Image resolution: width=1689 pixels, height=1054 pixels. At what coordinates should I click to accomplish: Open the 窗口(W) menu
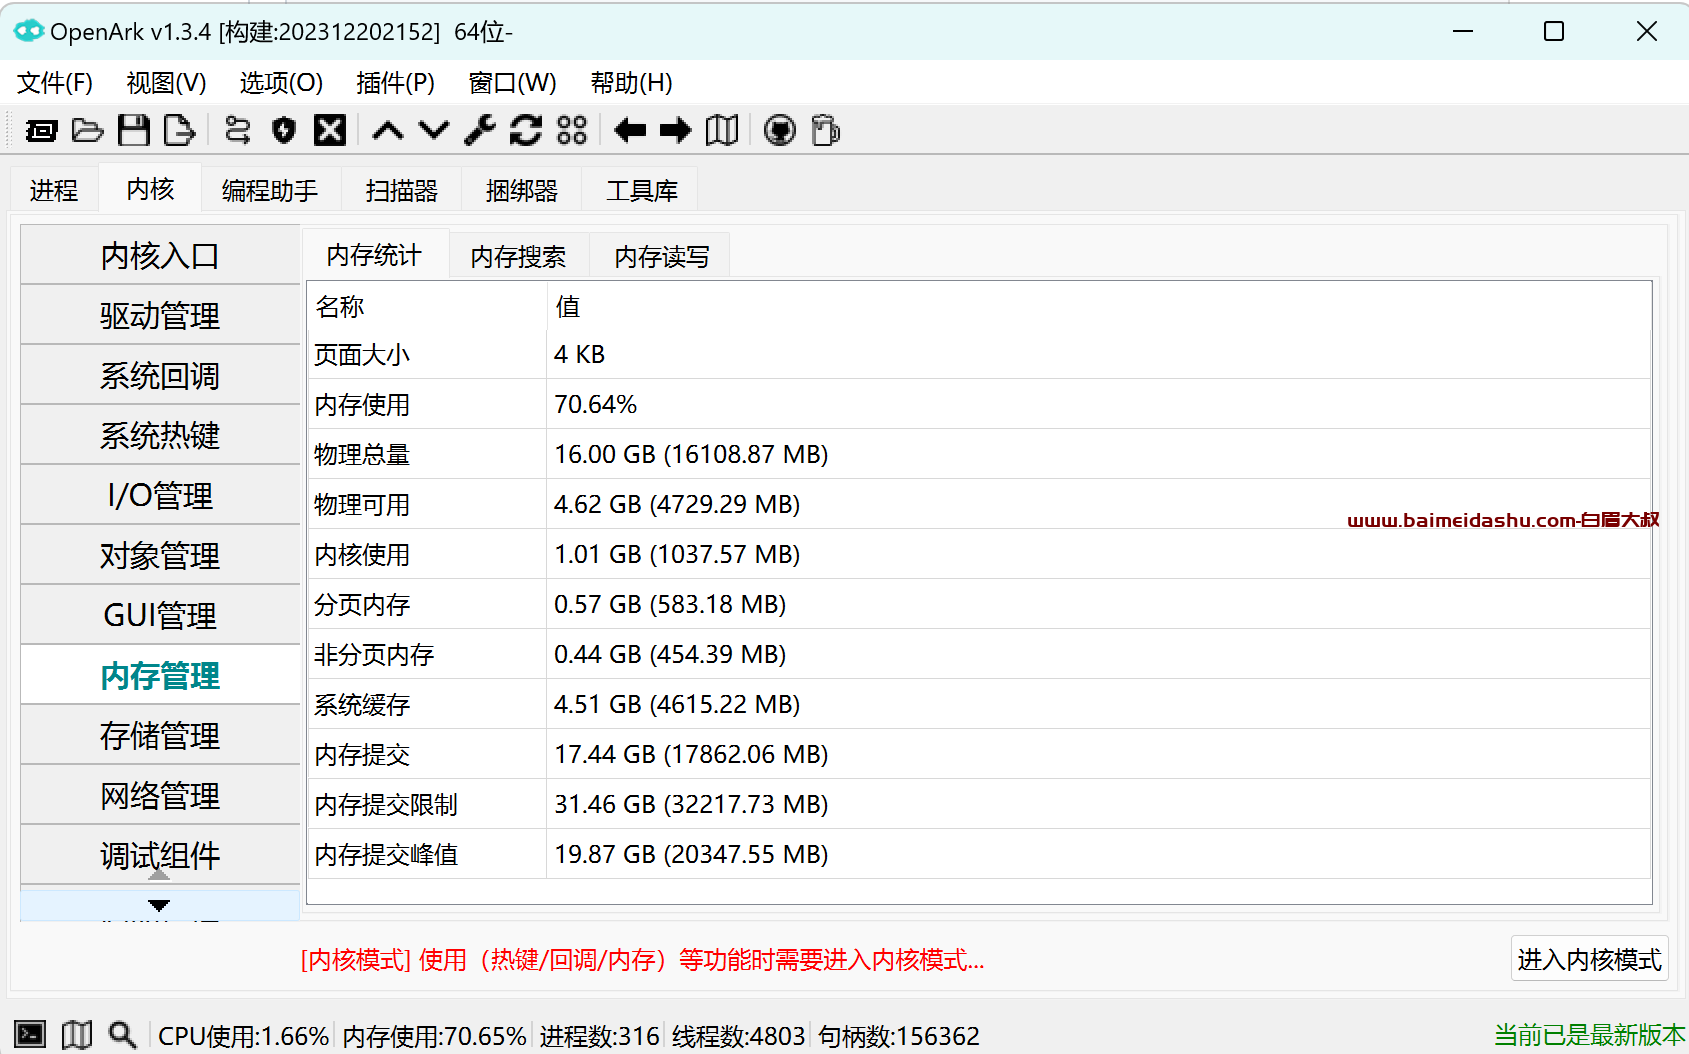[512, 82]
